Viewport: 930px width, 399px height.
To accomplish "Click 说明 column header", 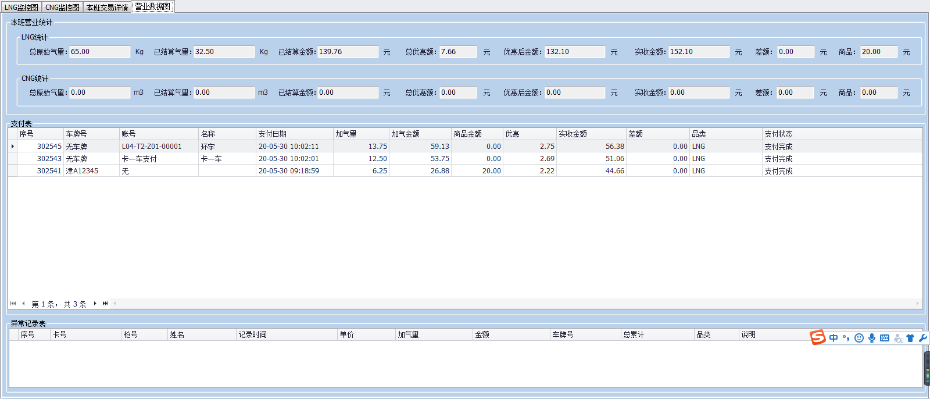I will pos(774,335).
